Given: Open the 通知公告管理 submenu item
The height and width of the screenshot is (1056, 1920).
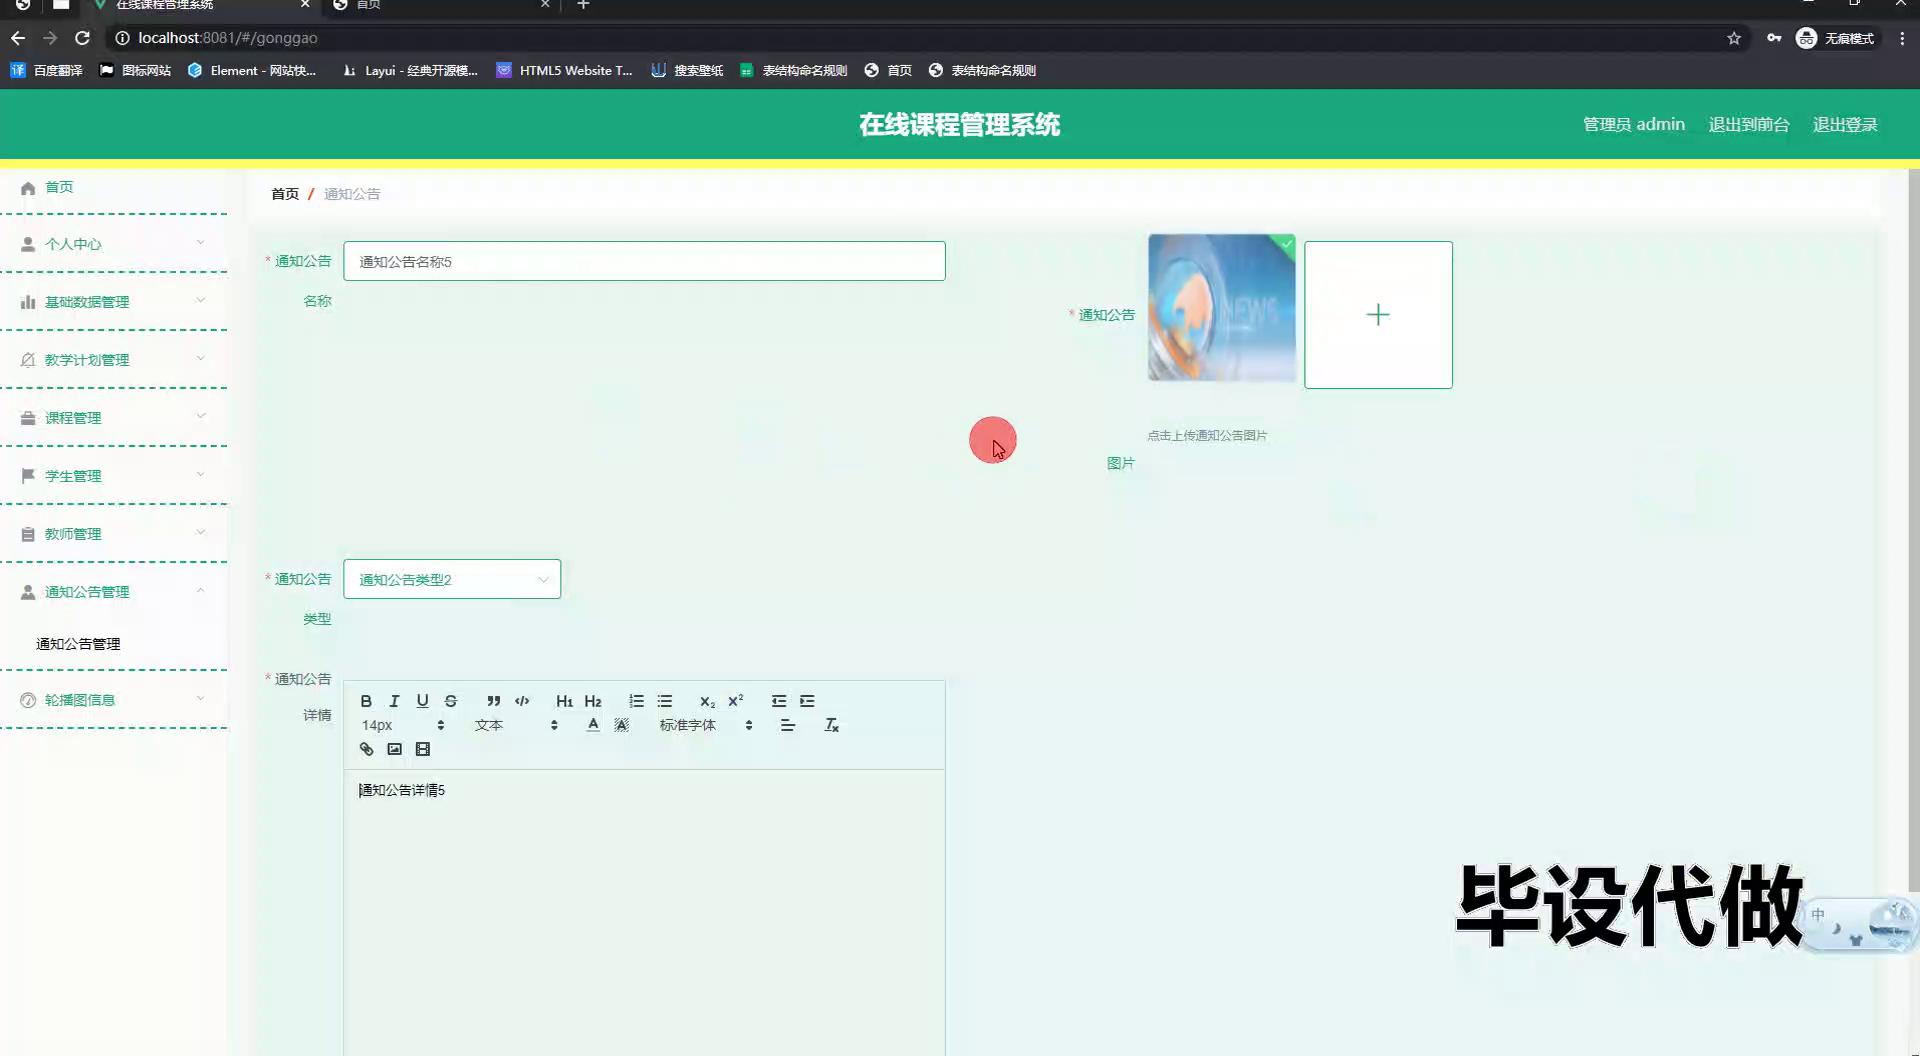Looking at the screenshot, I should (78, 644).
